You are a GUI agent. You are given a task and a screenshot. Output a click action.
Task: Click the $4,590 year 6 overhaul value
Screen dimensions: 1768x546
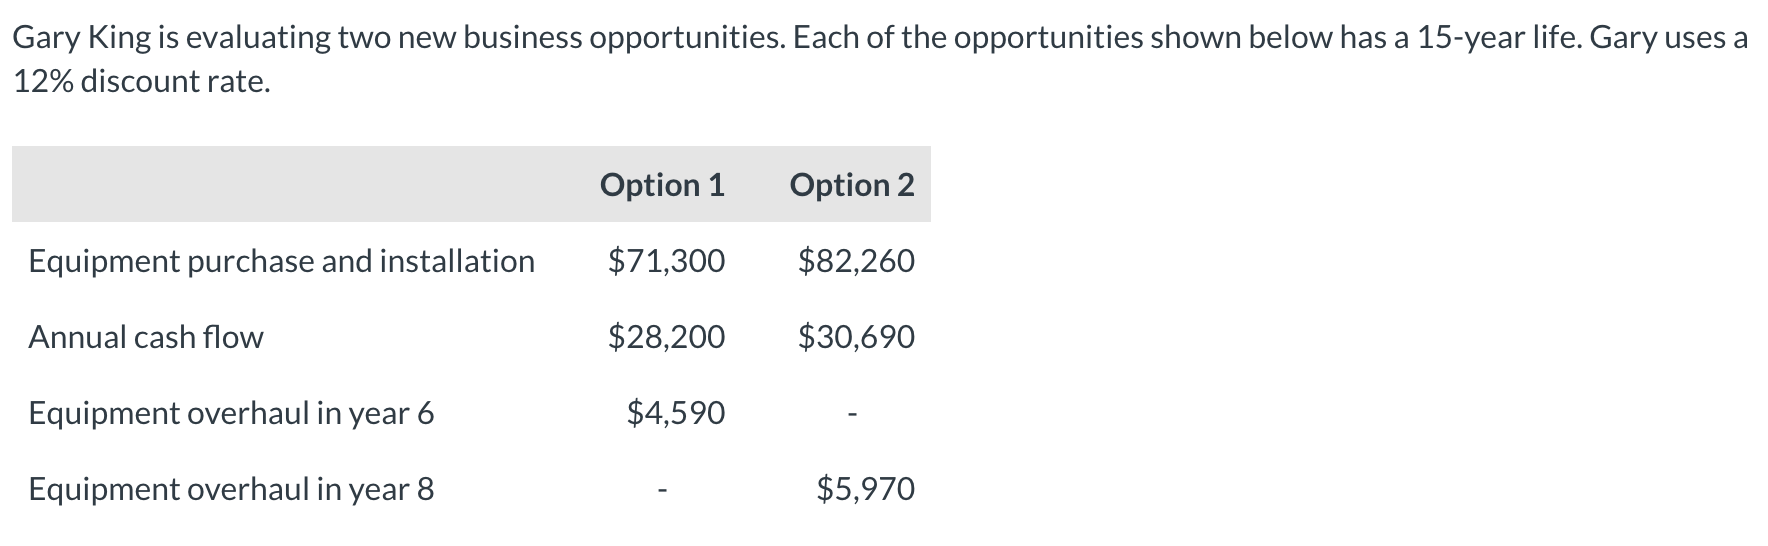pyautogui.click(x=675, y=413)
